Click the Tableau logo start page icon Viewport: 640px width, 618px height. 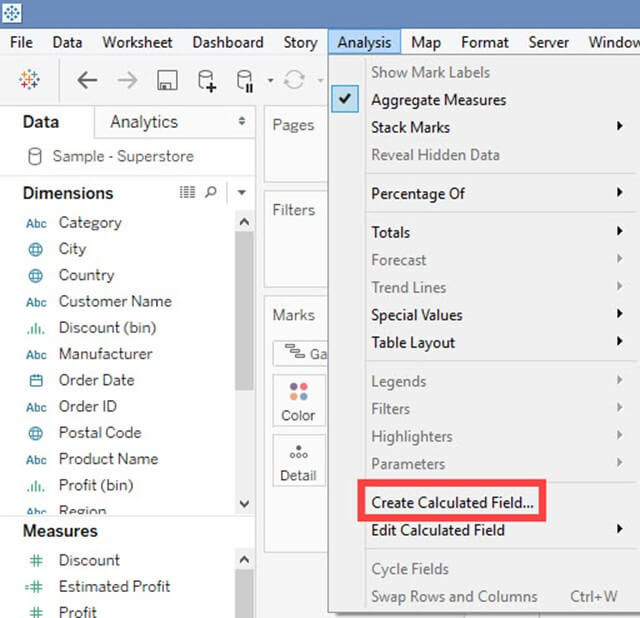coord(29,80)
